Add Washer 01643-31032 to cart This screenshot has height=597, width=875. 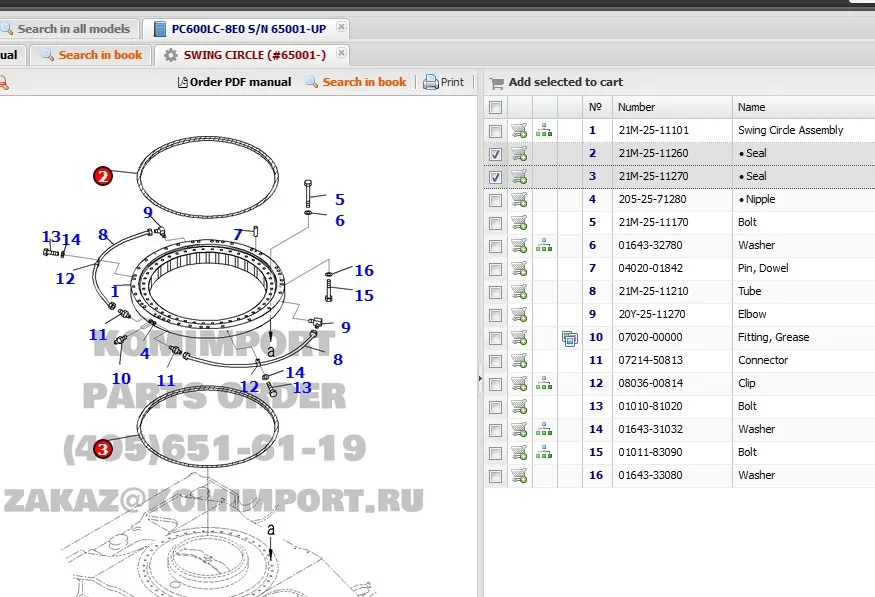(x=519, y=430)
